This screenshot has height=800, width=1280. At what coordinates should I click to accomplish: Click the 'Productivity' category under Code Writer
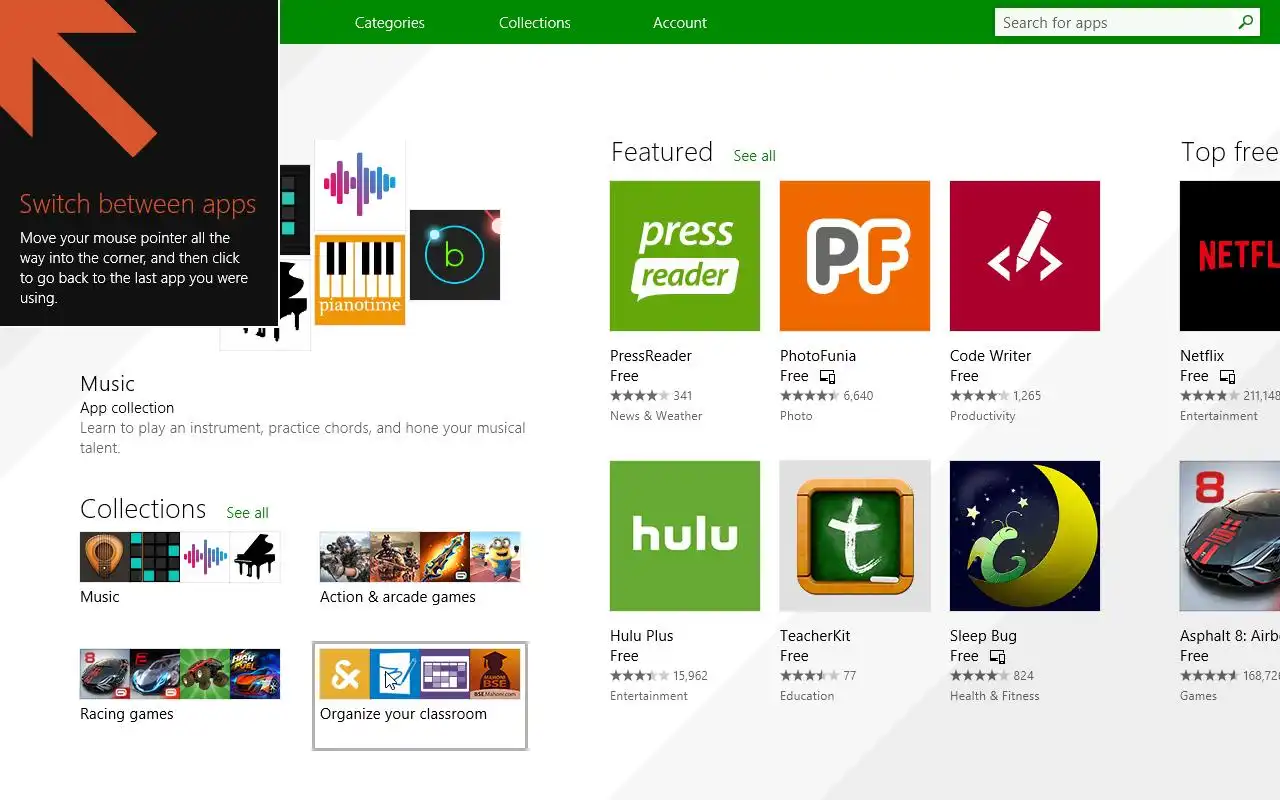982,416
